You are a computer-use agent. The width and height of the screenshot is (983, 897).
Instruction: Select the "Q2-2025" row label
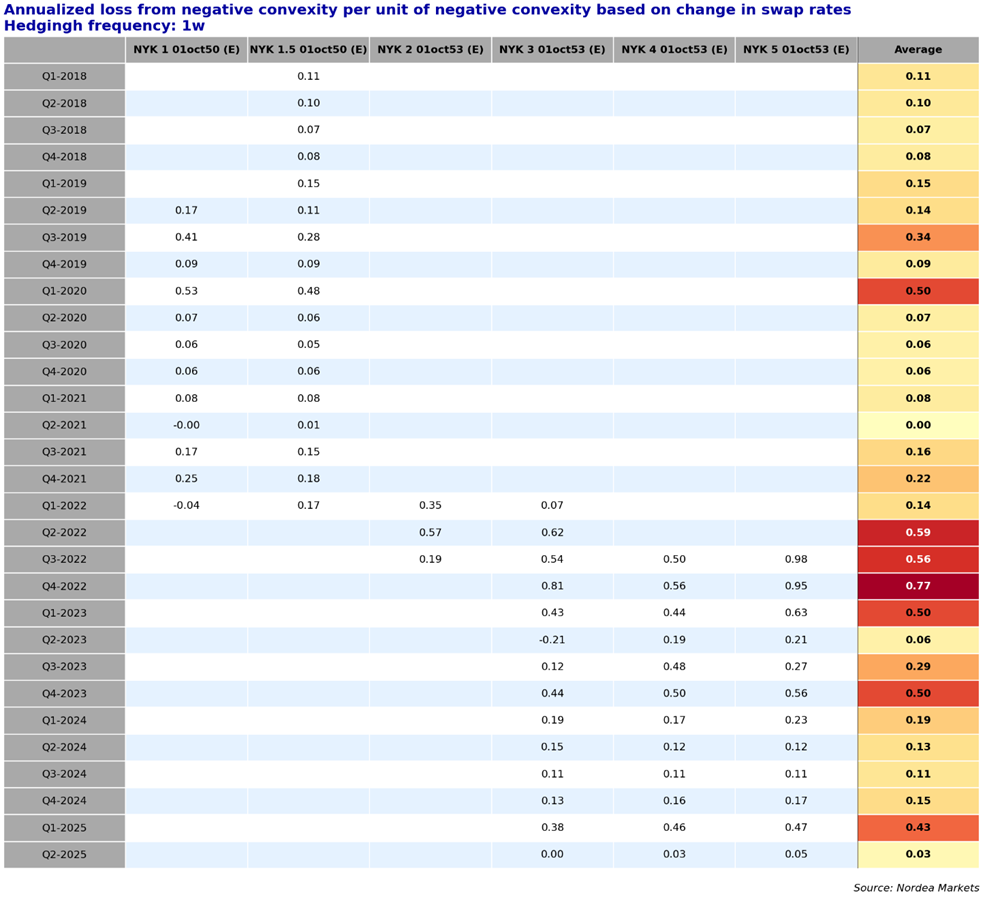point(65,854)
